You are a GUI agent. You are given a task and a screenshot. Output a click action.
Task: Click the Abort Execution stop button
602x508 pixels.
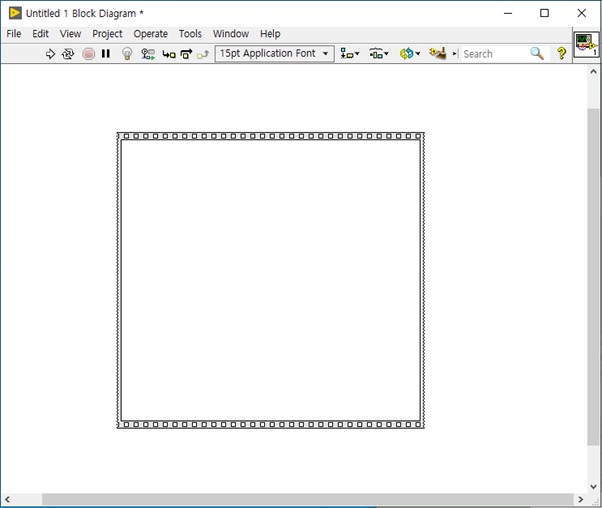click(88, 54)
